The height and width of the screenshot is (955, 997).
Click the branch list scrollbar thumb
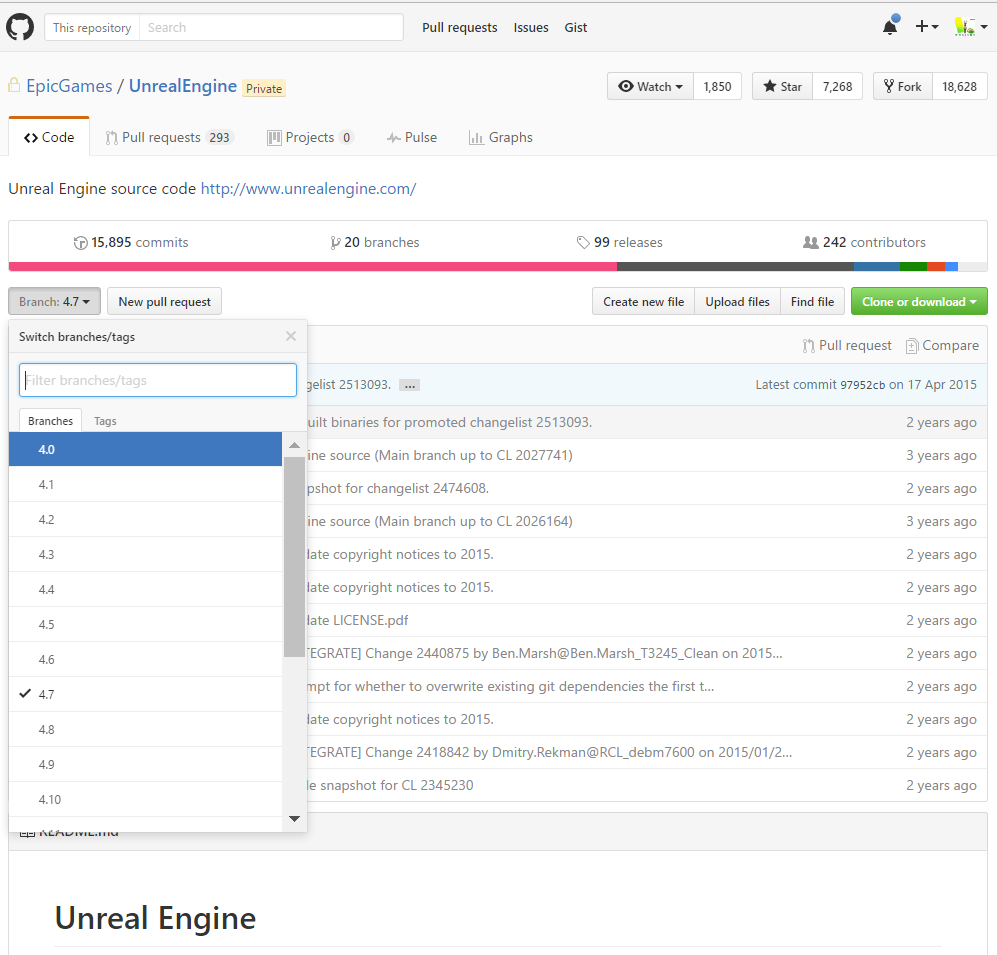pyautogui.click(x=294, y=556)
